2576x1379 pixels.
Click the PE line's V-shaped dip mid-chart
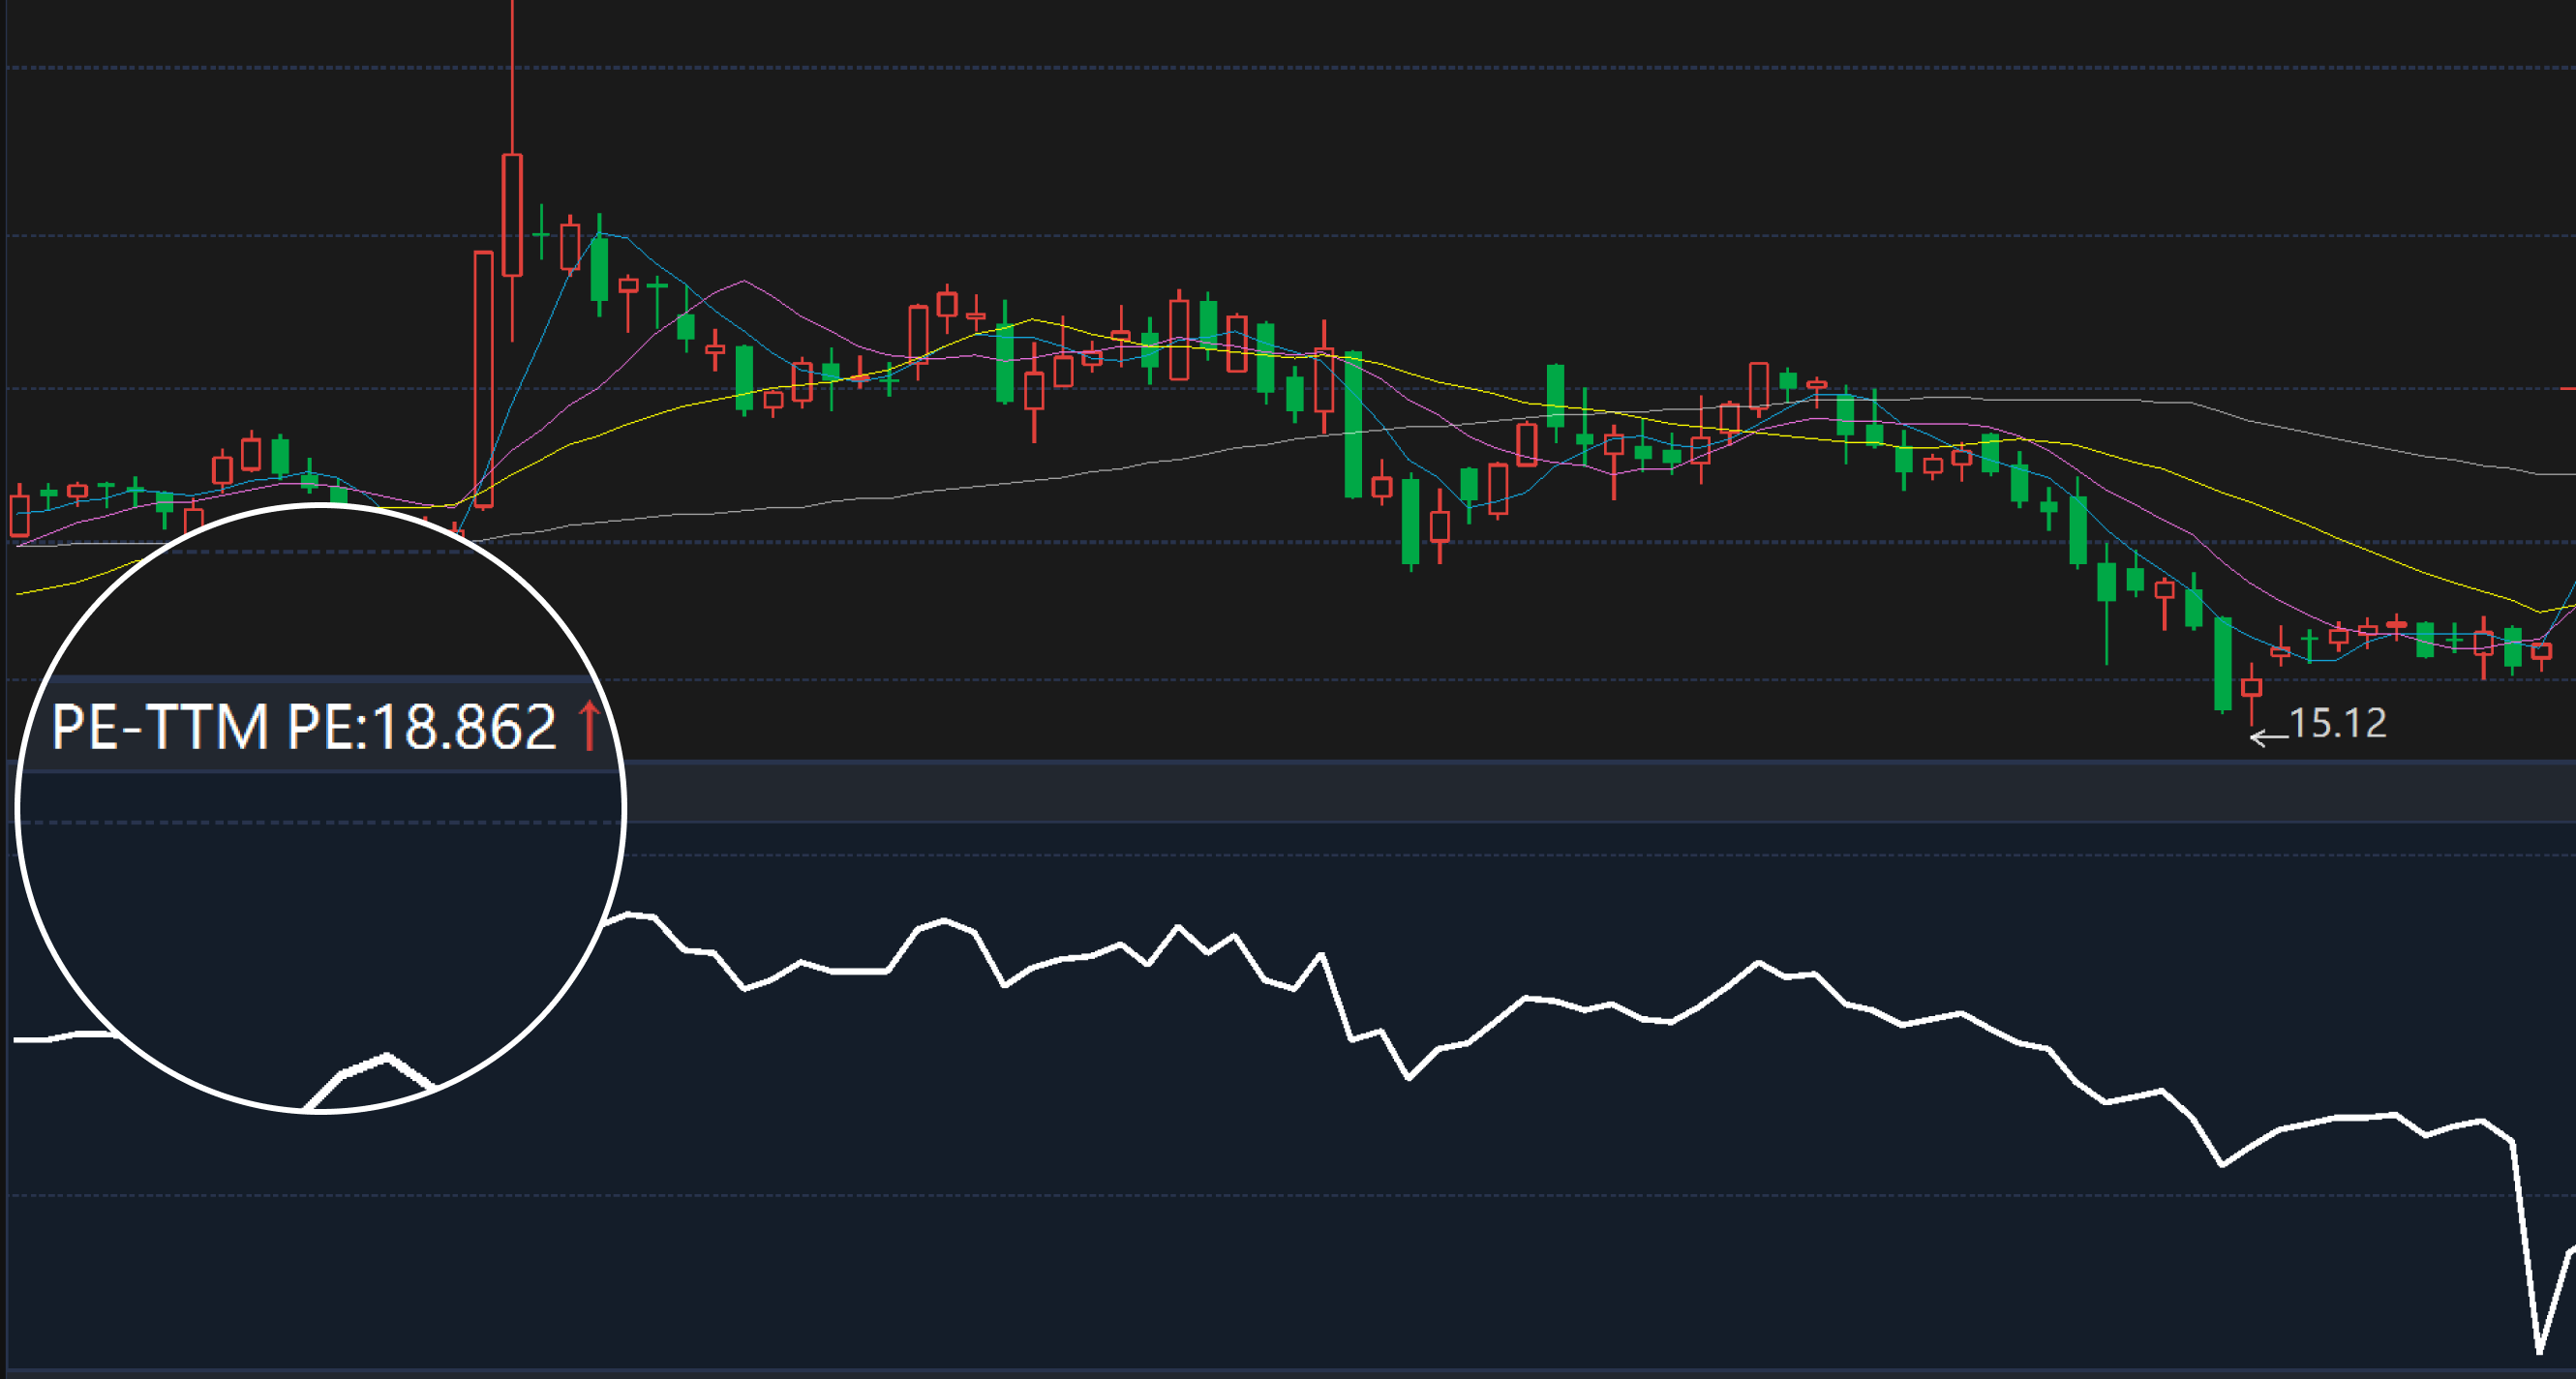coord(1409,1077)
